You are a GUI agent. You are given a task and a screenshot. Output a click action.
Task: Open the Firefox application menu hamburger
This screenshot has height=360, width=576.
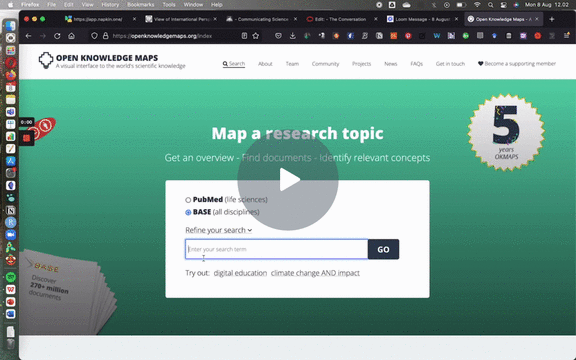tap(566, 36)
